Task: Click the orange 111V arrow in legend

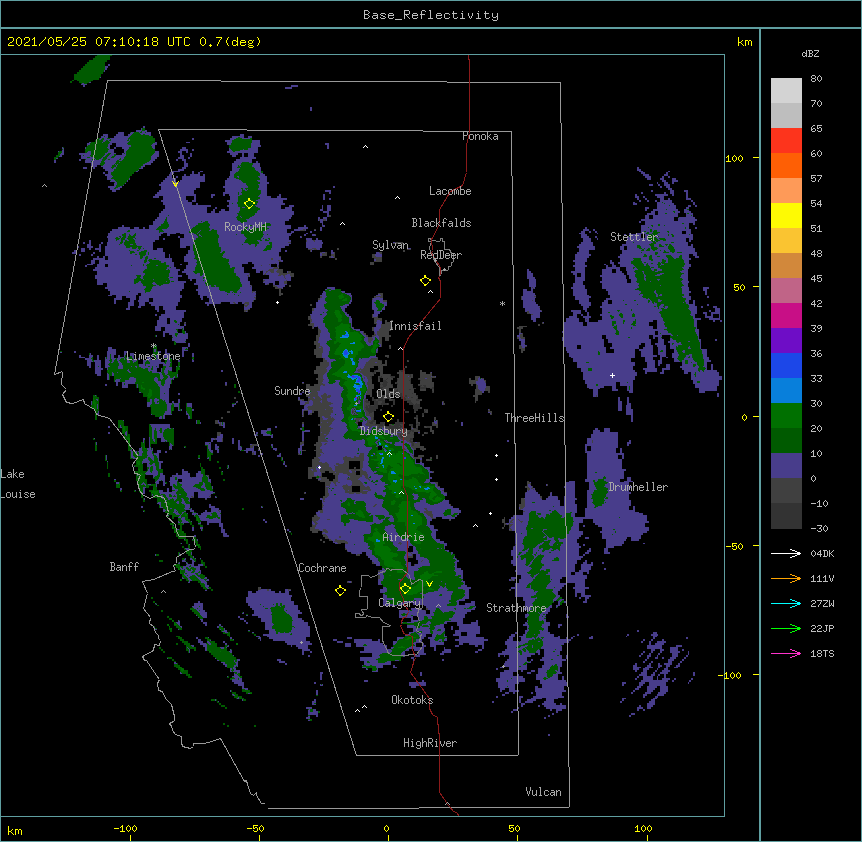Action: pyautogui.click(x=786, y=578)
